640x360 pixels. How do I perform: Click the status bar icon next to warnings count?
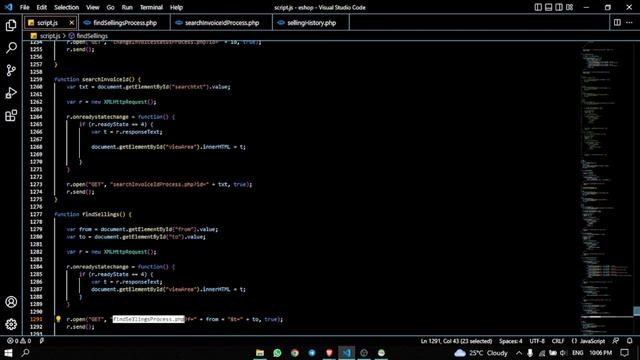[x=42, y=341]
